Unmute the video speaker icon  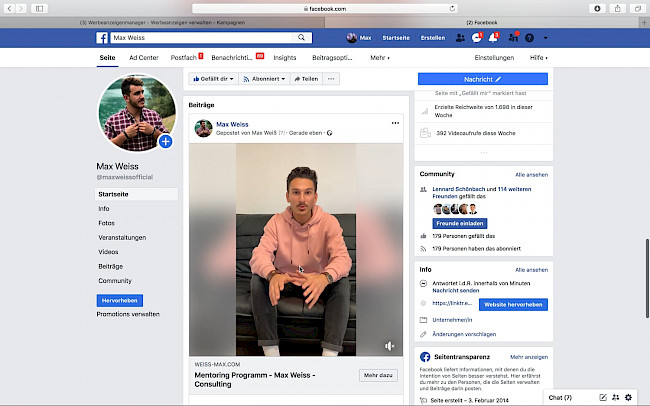point(389,346)
